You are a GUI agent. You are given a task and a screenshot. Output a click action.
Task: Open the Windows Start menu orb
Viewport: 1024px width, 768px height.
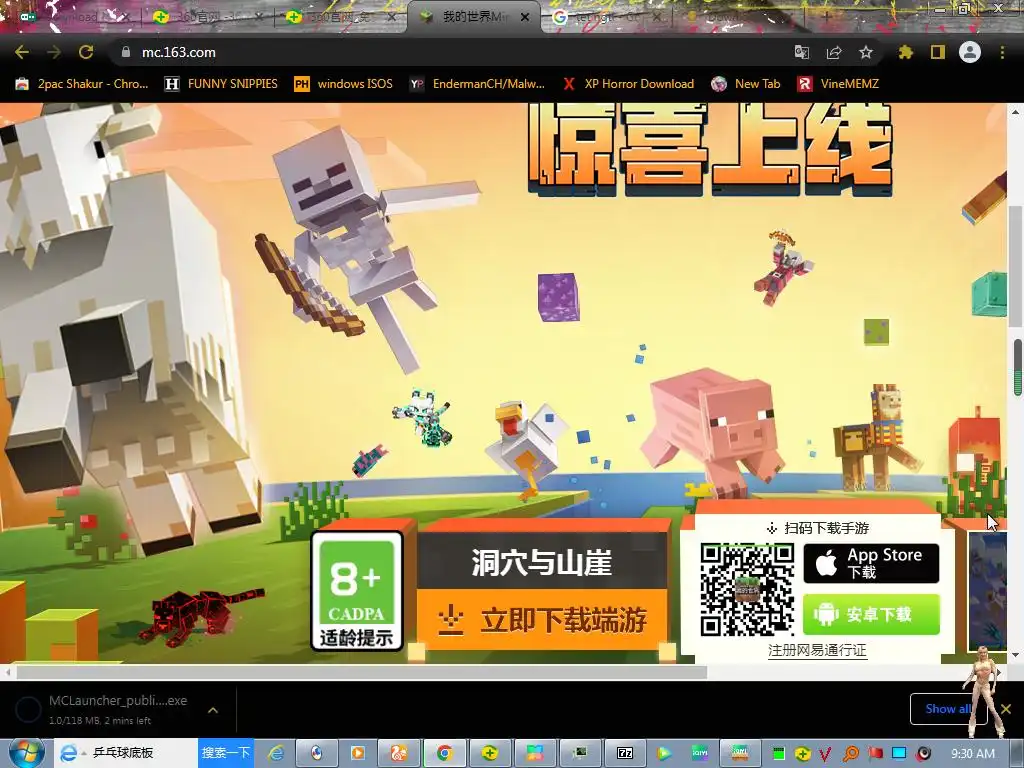coord(26,753)
